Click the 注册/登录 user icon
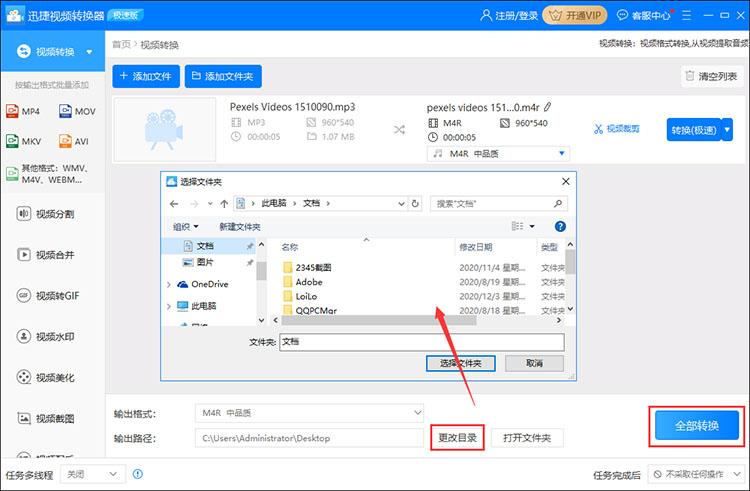 click(485, 15)
